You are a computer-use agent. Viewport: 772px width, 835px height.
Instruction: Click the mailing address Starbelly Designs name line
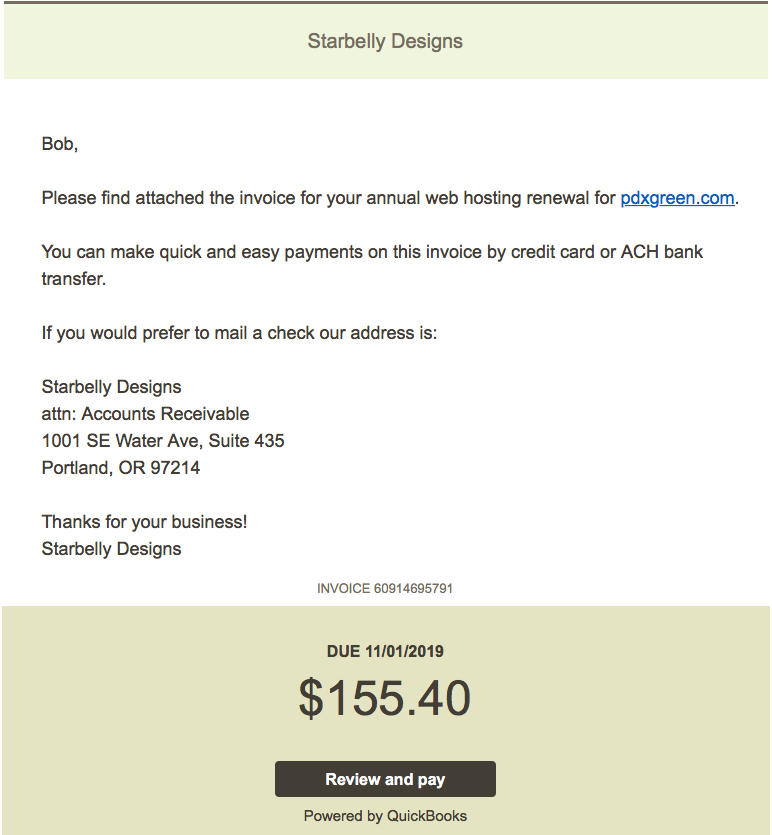point(111,387)
